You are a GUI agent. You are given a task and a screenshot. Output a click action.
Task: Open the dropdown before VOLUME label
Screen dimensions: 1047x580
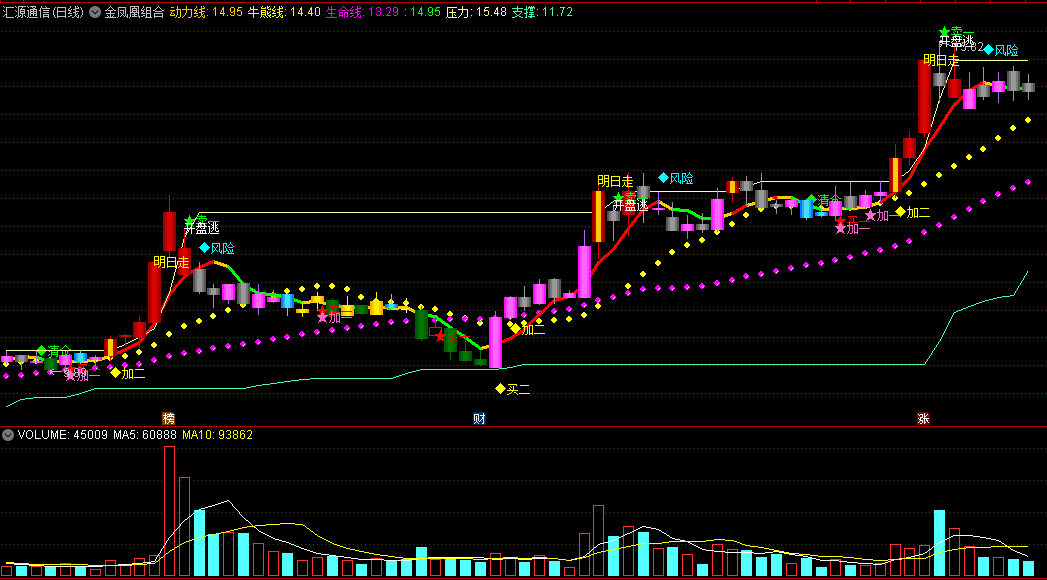click(x=8, y=435)
